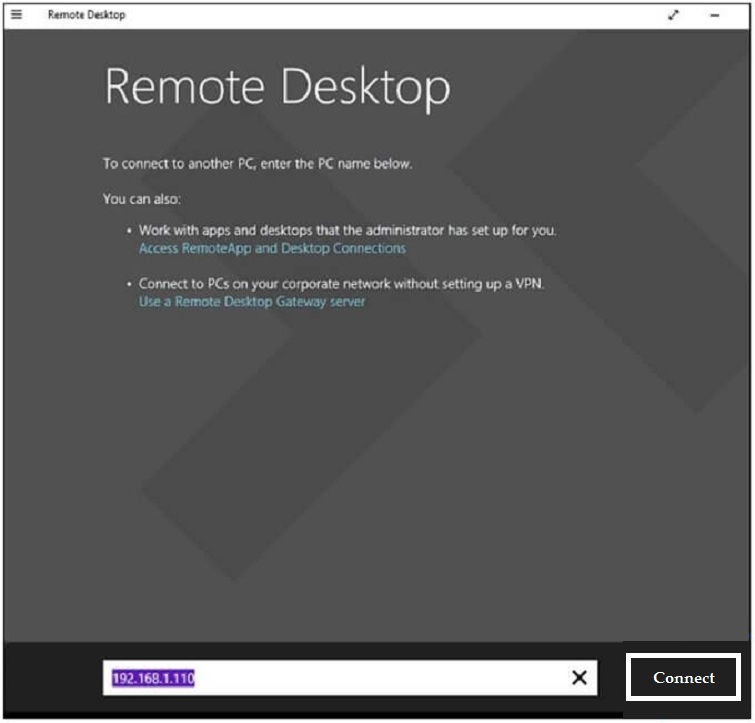Screen dimensions: 755x723
Task: Minimize the Remote Desktop window
Action: click(x=715, y=15)
